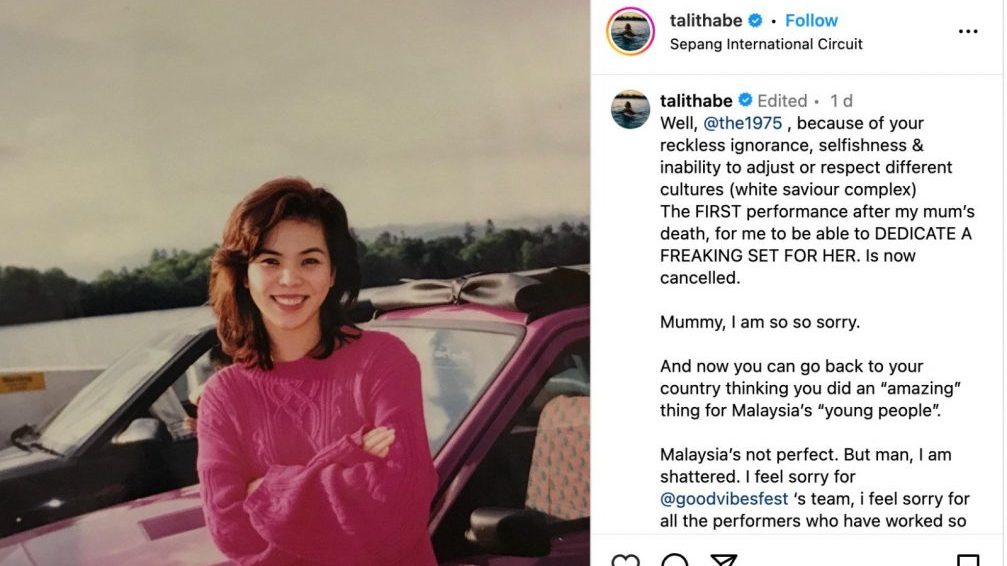The image size is (1007, 566).
Task: Open the @the1975 mention
Action: pos(742,123)
